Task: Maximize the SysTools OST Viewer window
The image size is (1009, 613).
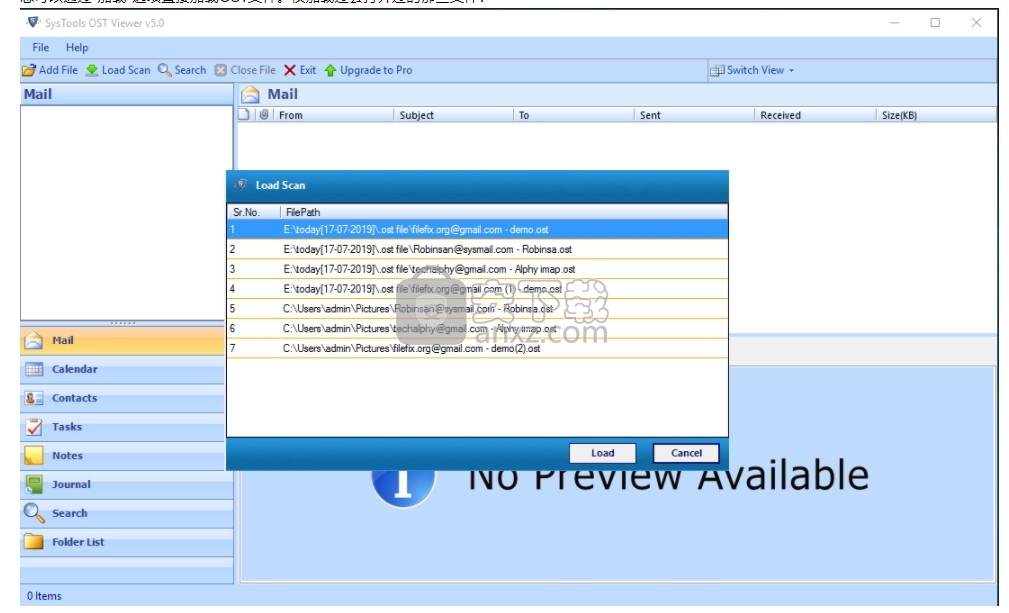Action: 935,23
